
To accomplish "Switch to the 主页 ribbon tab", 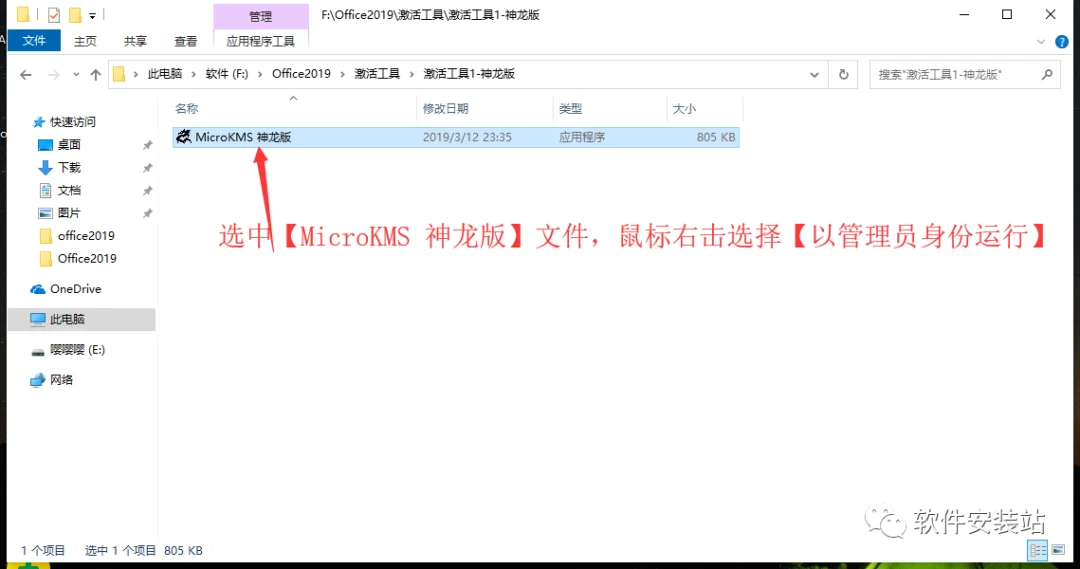I will [x=85, y=41].
